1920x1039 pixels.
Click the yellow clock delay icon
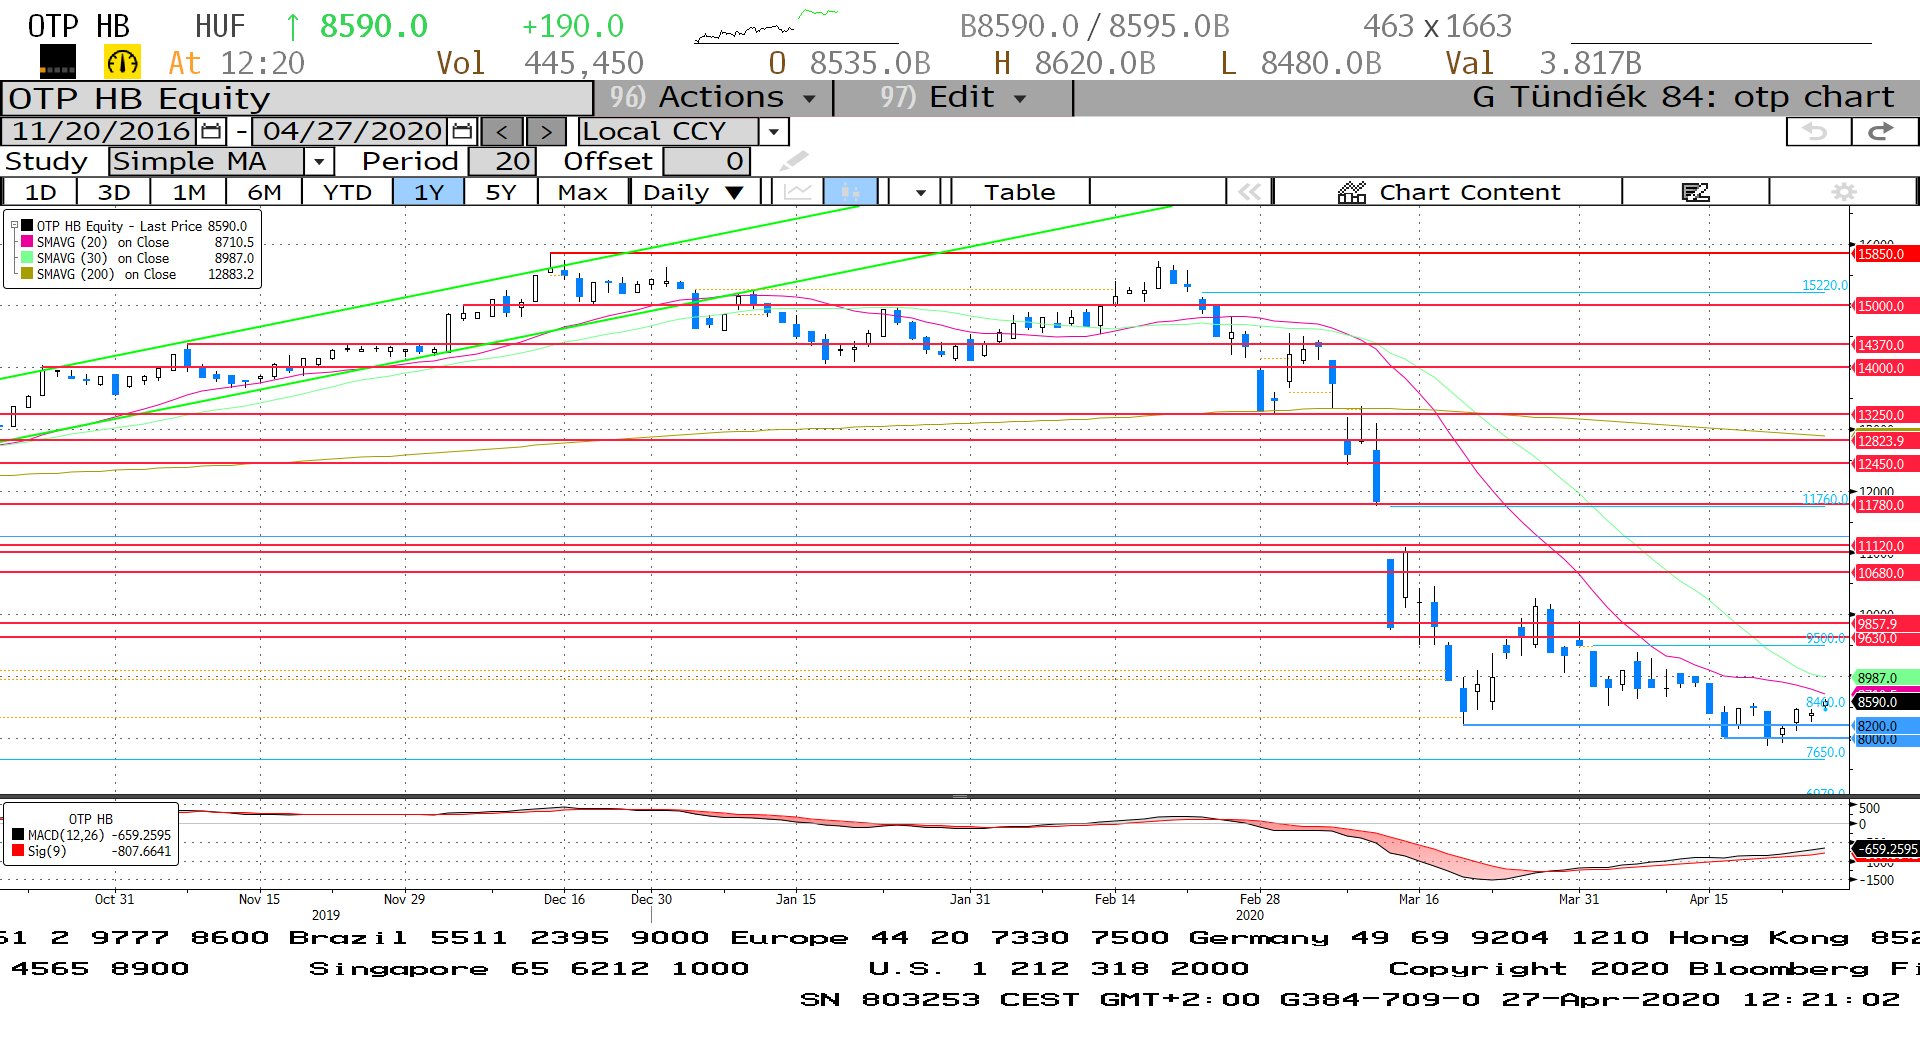[x=122, y=62]
